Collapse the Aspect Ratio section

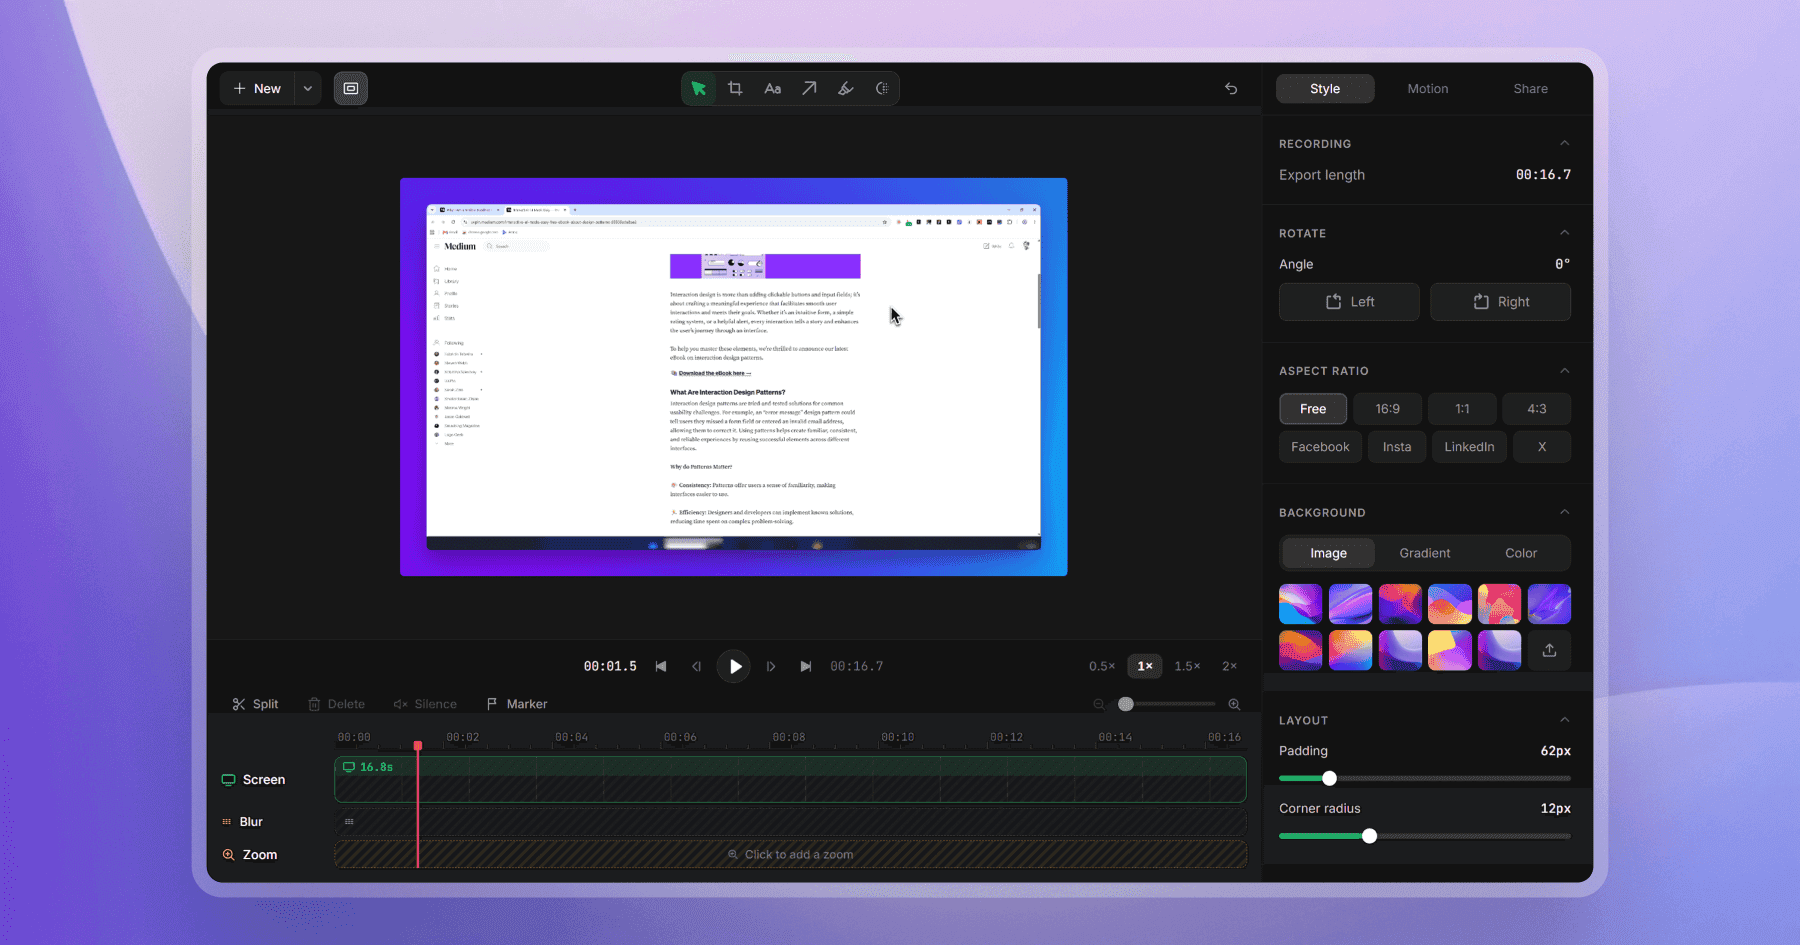[x=1564, y=371]
